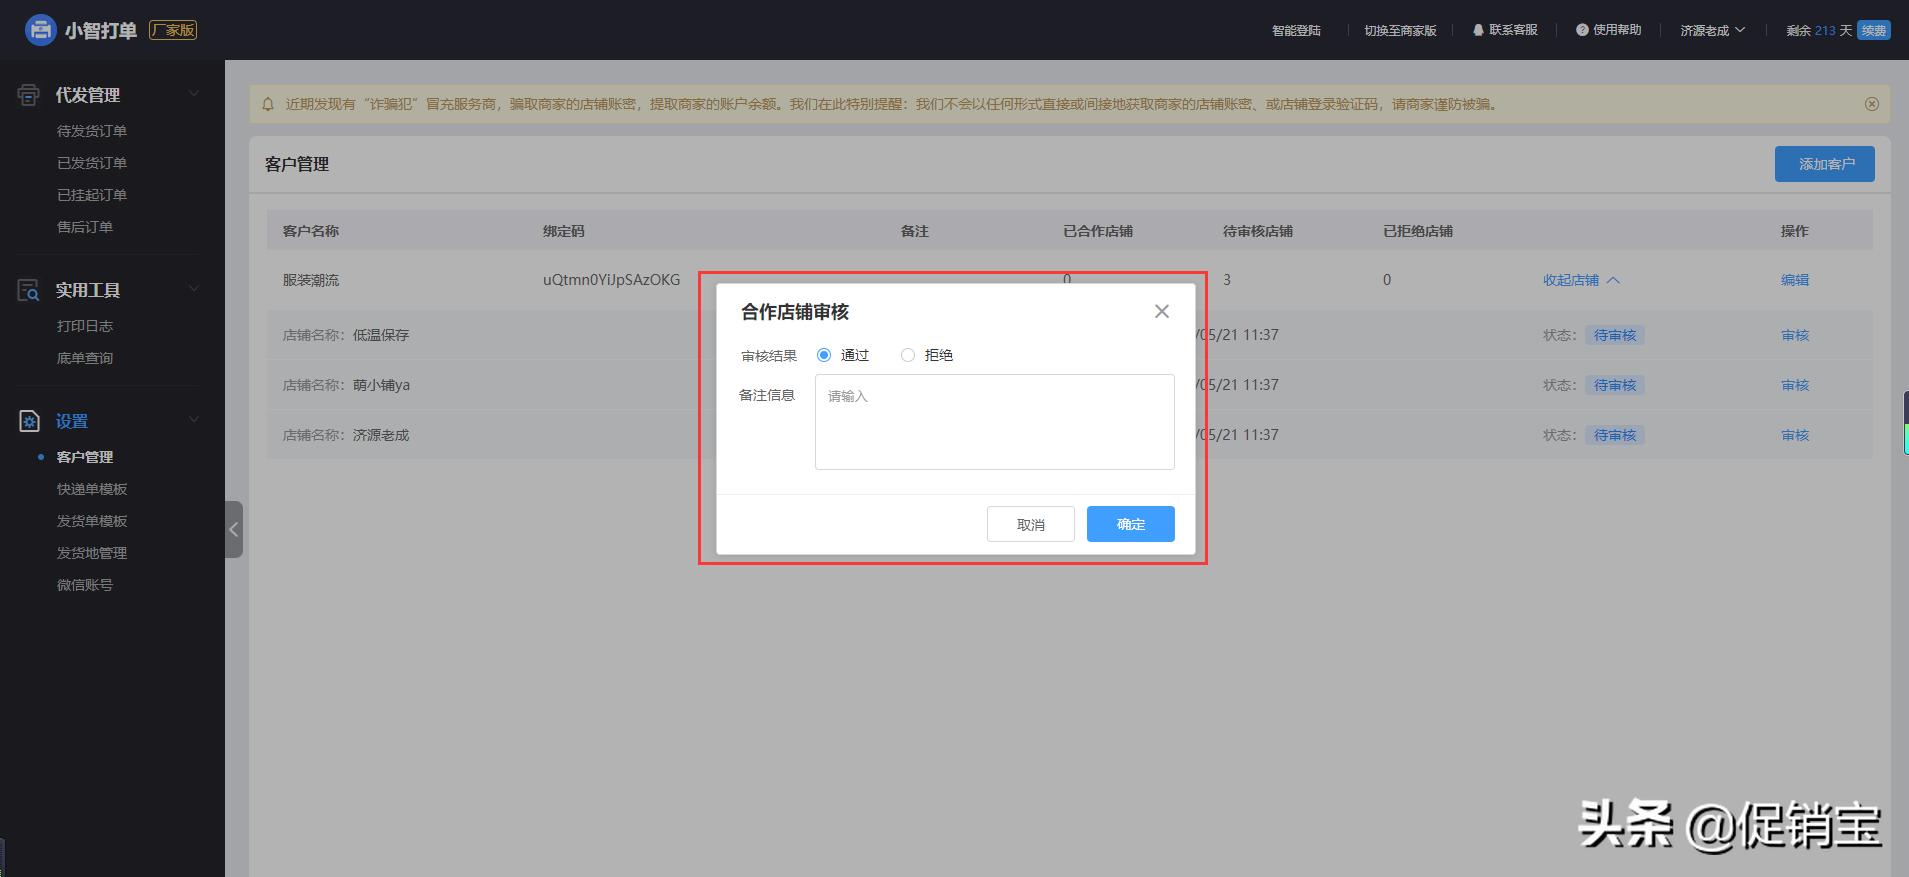Viewport: 1909px width, 877px height.
Task: Click 确定 in review dialog
Action: click(1131, 524)
